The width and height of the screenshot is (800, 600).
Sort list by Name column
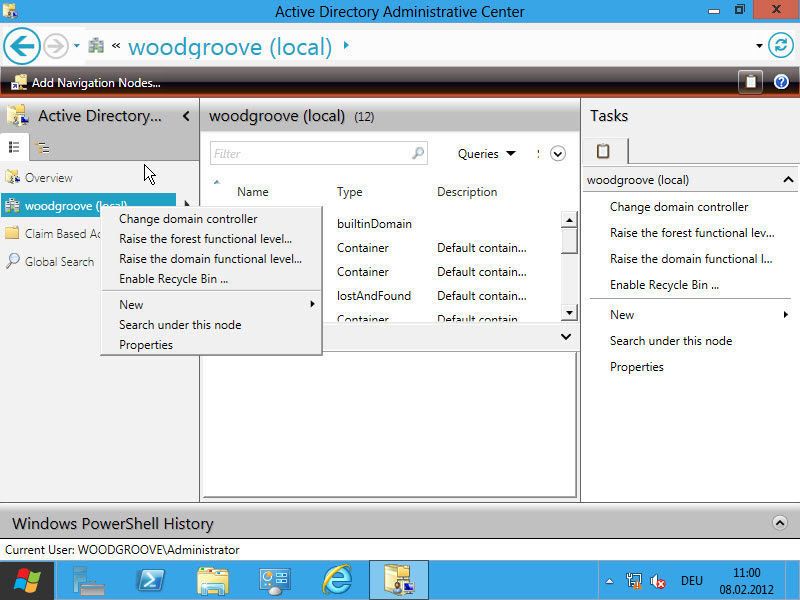point(253,192)
